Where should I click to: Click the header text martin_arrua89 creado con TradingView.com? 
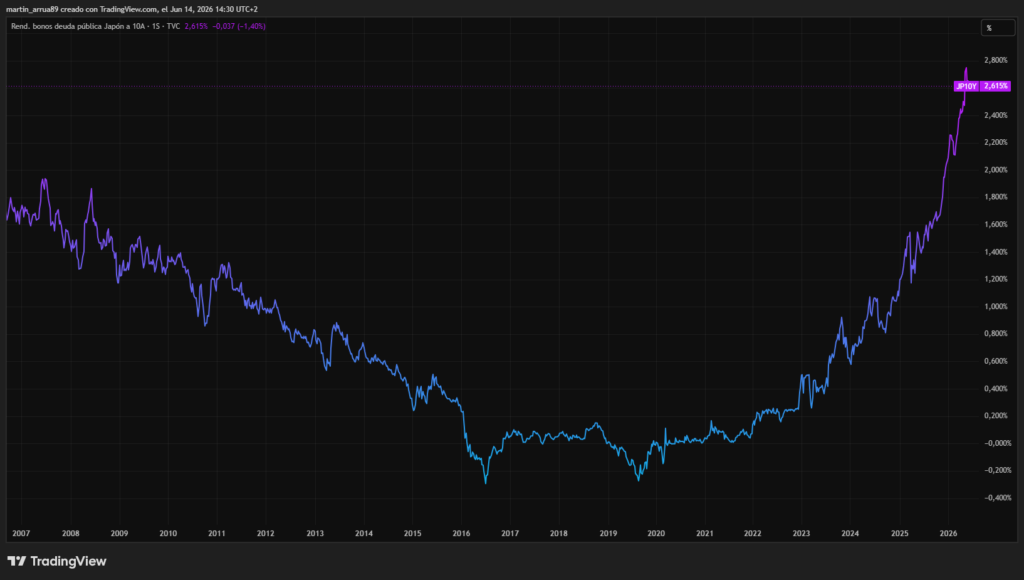click(x=82, y=9)
